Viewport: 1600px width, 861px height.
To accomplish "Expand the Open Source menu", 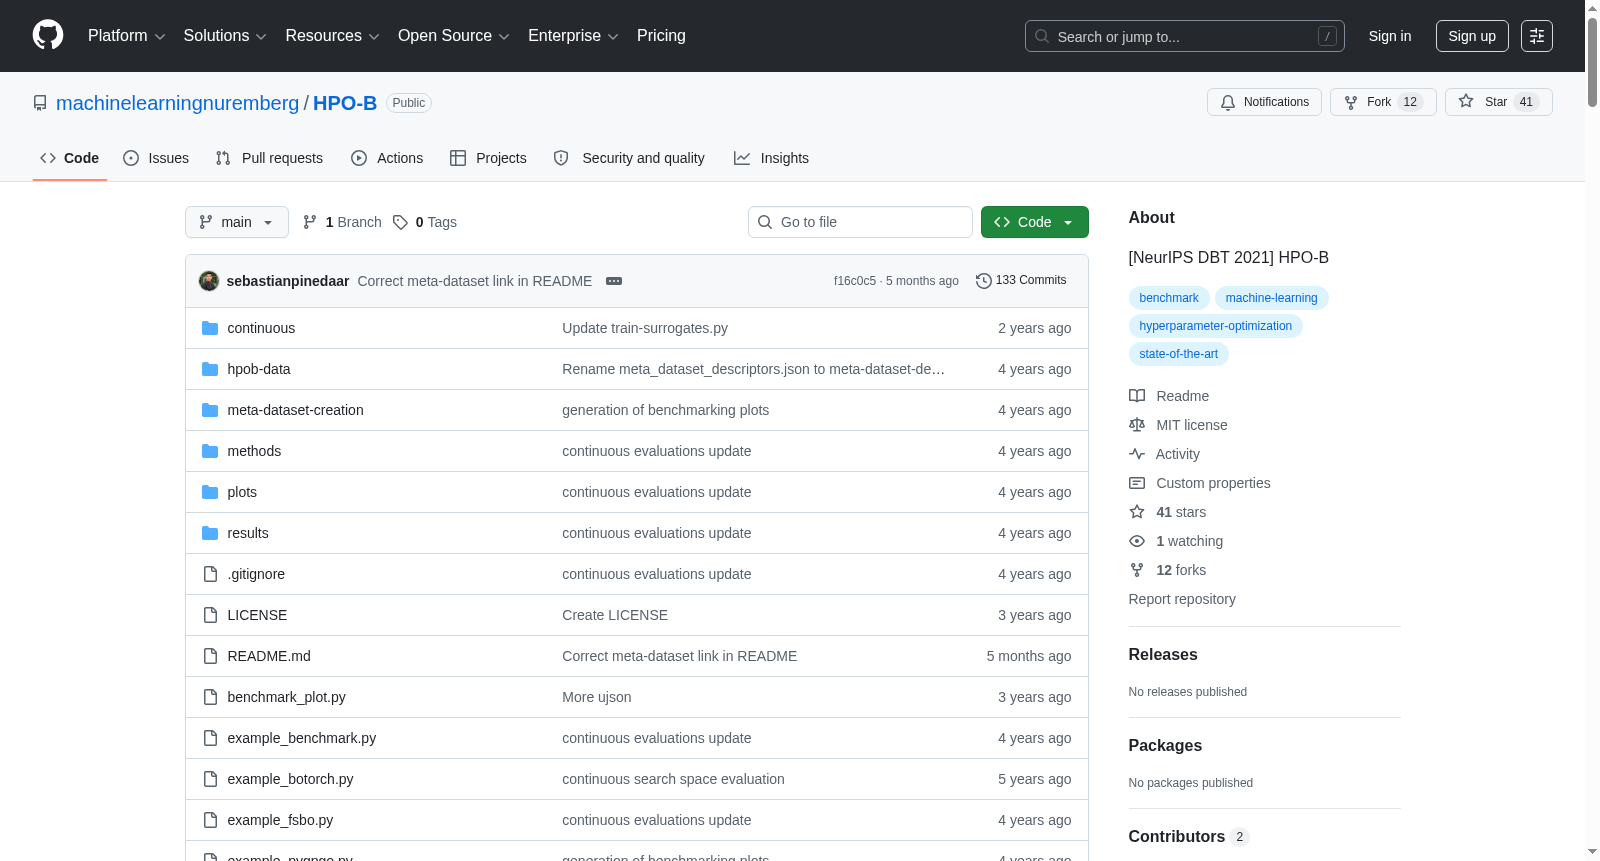I will point(454,36).
